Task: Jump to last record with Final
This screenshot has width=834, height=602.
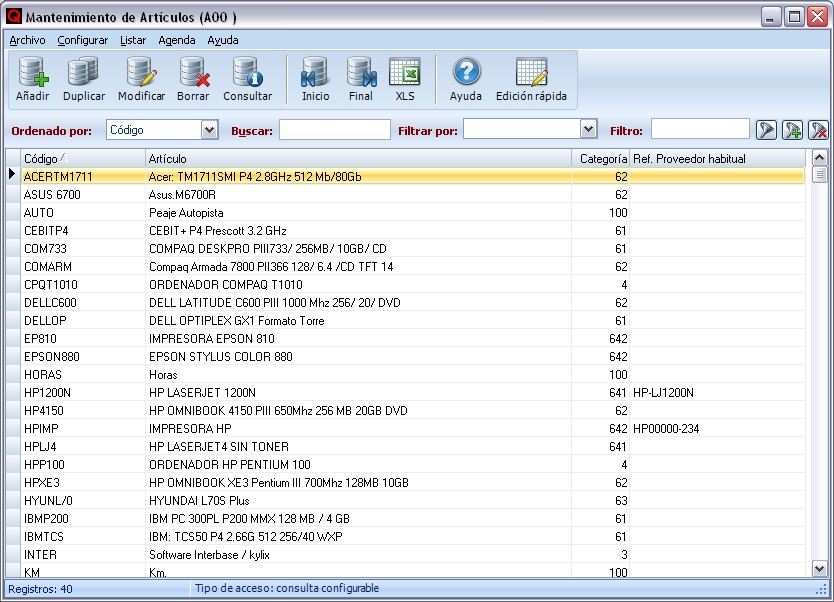Action: [x=361, y=72]
